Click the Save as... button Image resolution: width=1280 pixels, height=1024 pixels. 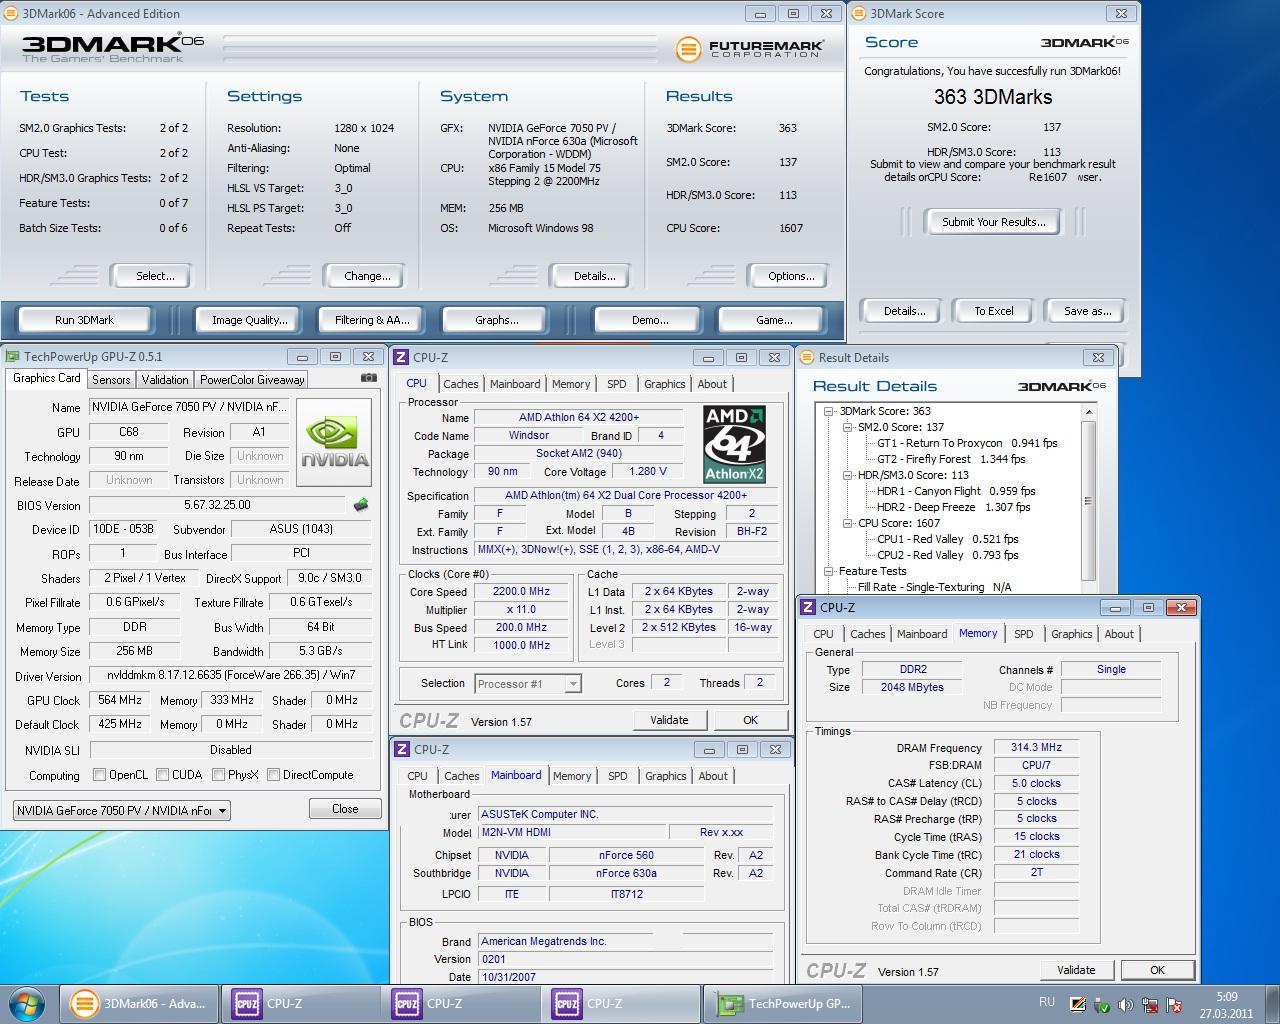click(x=1088, y=311)
